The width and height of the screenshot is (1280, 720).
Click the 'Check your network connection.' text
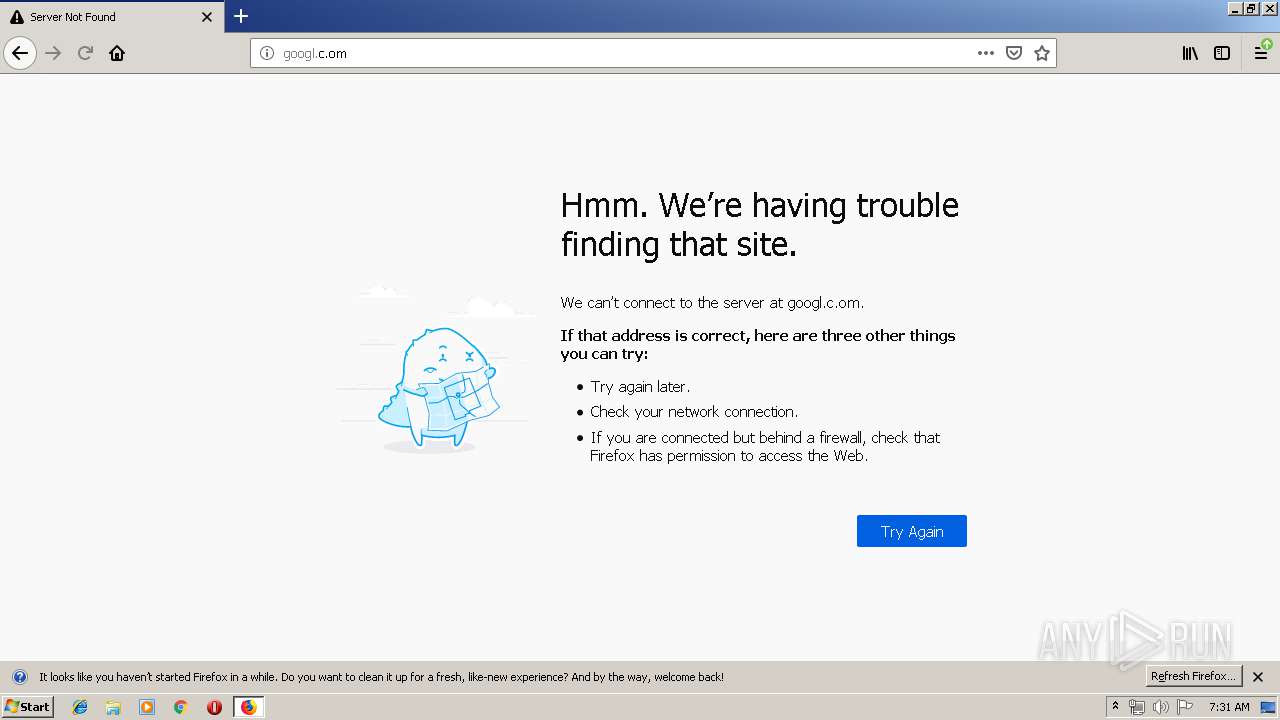[694, 412]
